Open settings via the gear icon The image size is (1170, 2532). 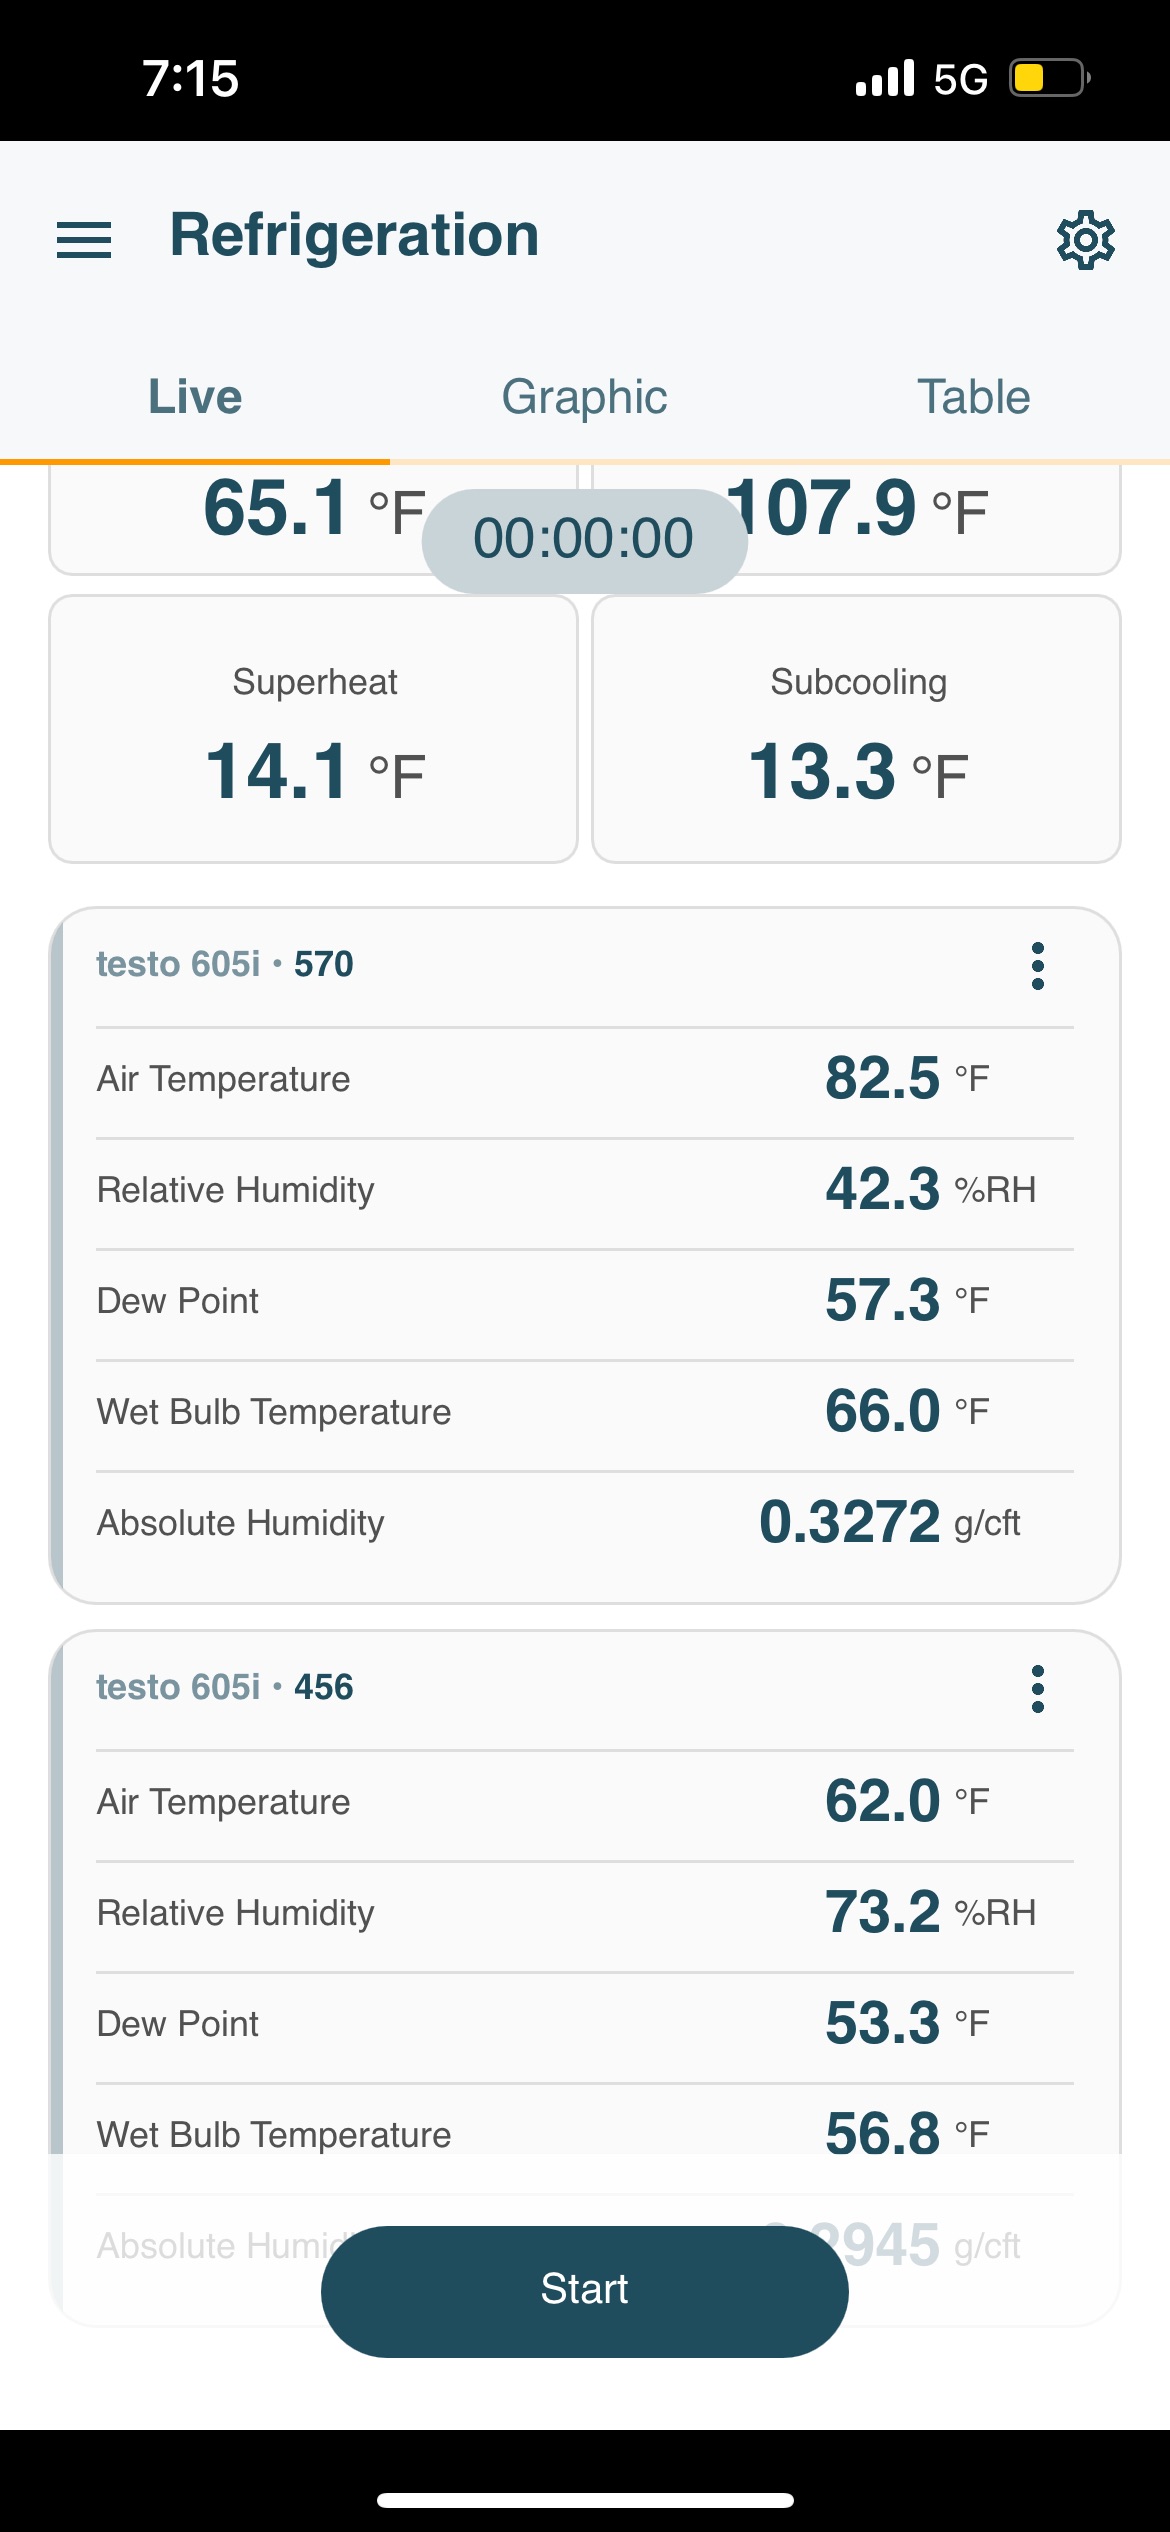click(1086, 240)
